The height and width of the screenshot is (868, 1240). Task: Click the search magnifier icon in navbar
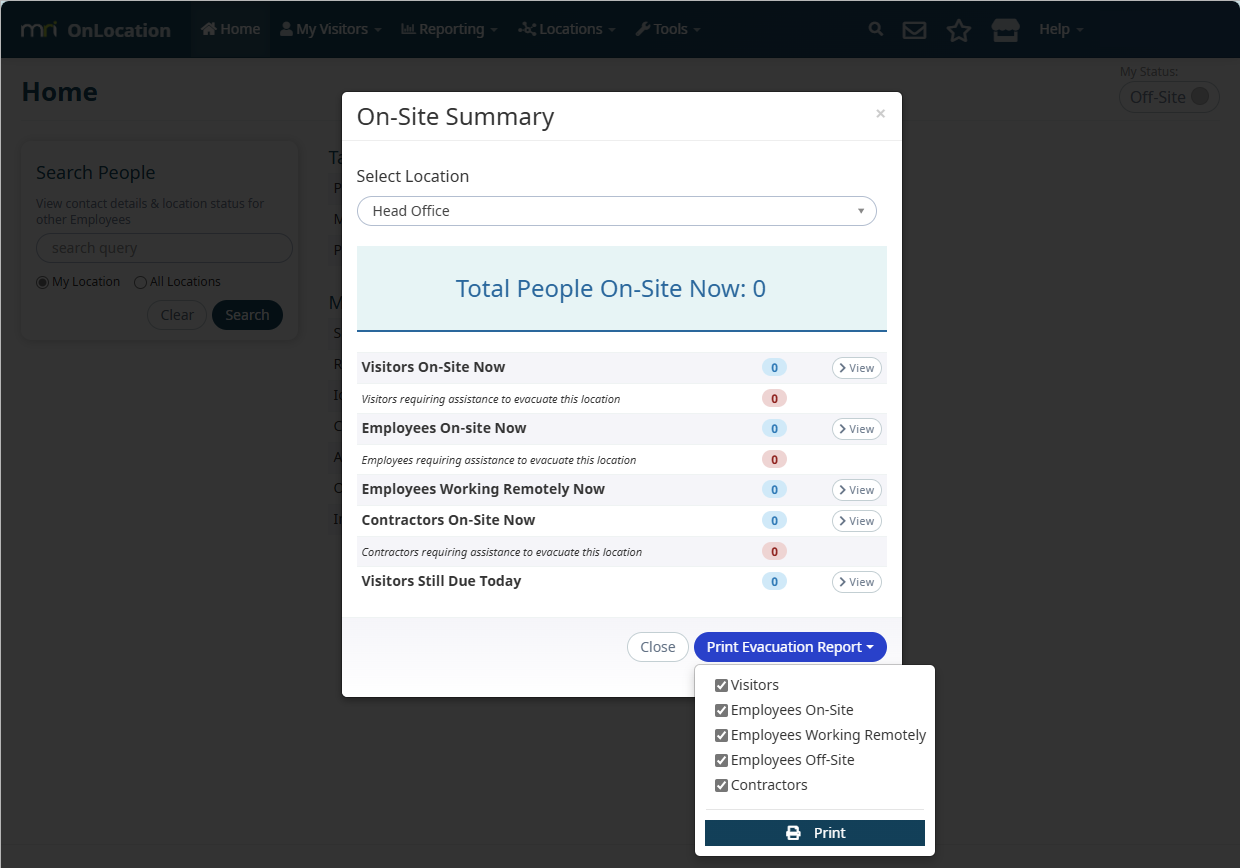(876, 30)
